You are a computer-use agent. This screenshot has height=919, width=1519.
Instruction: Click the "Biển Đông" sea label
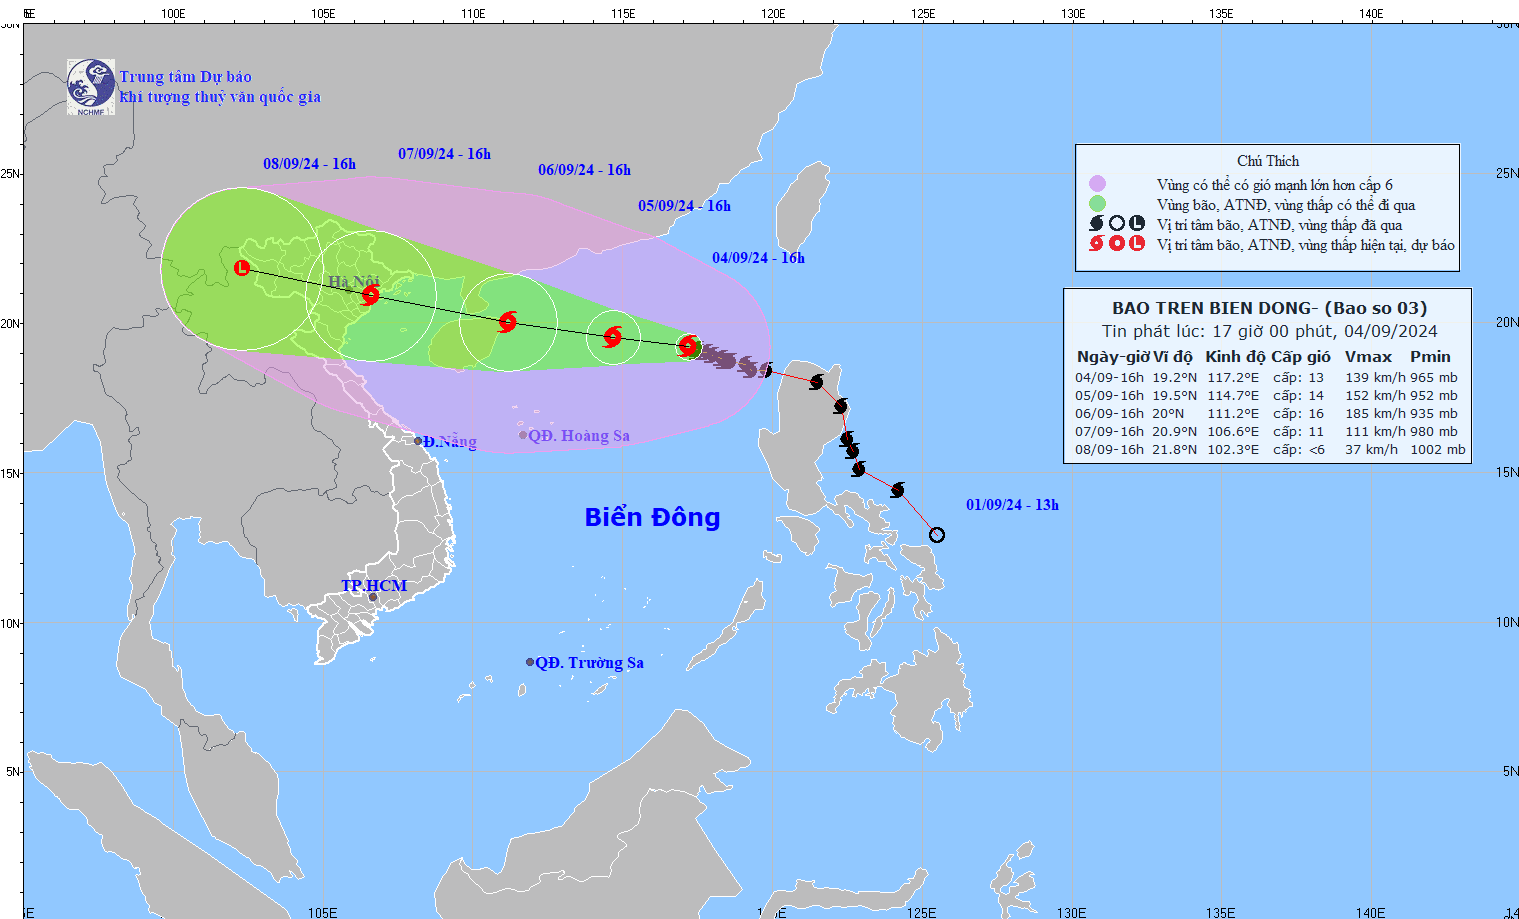[x=652, y=517]
